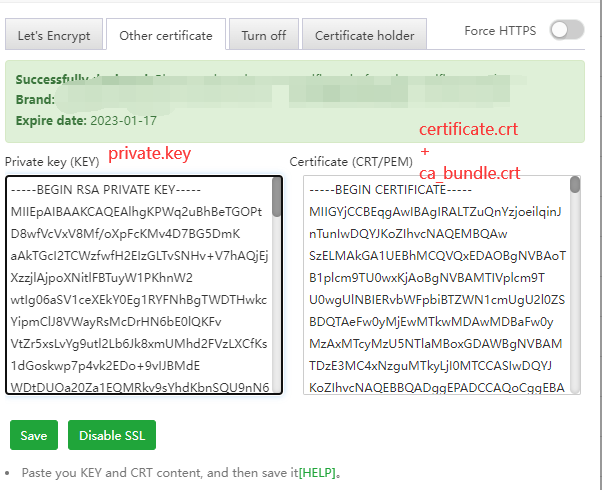The height and width of the screenshot is (490, 602).
Task: Click the Private key box scrollbar thumb
Action: [276, 197]
